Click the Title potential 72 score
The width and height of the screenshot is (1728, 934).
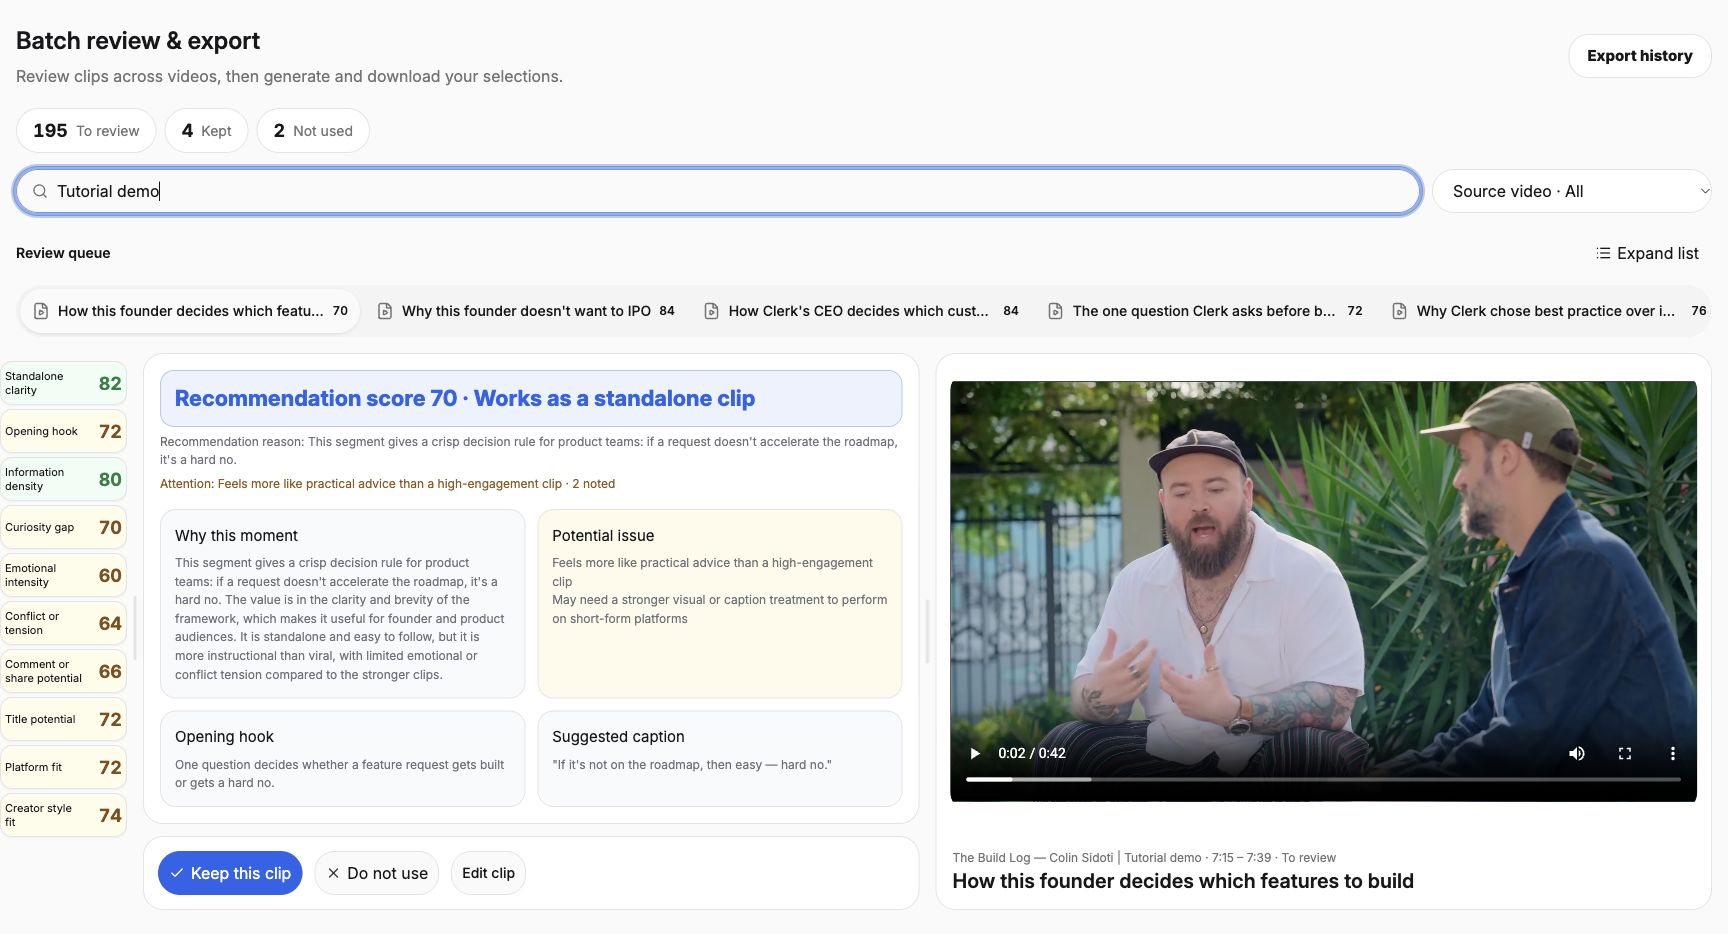[x=64, y=719]
